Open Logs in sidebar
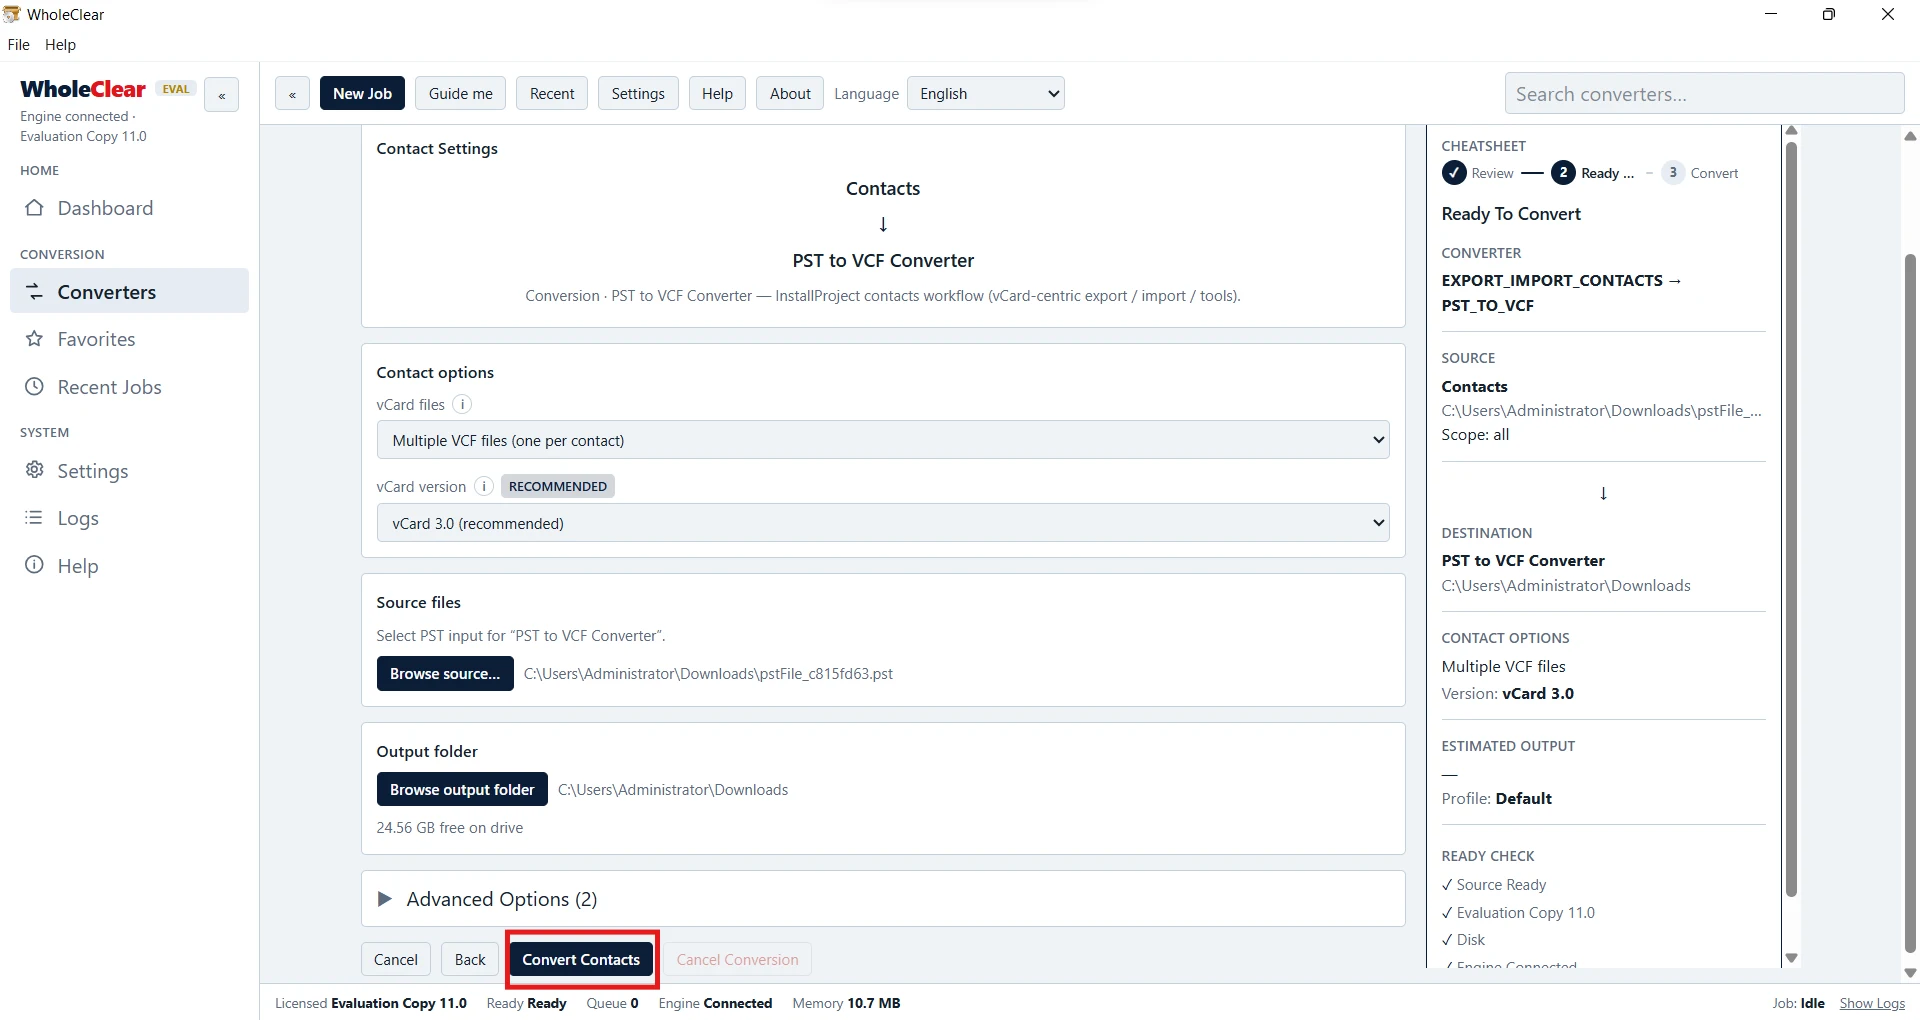Viewport: 1920px width, 1020px height. click(x=130, y=518)
